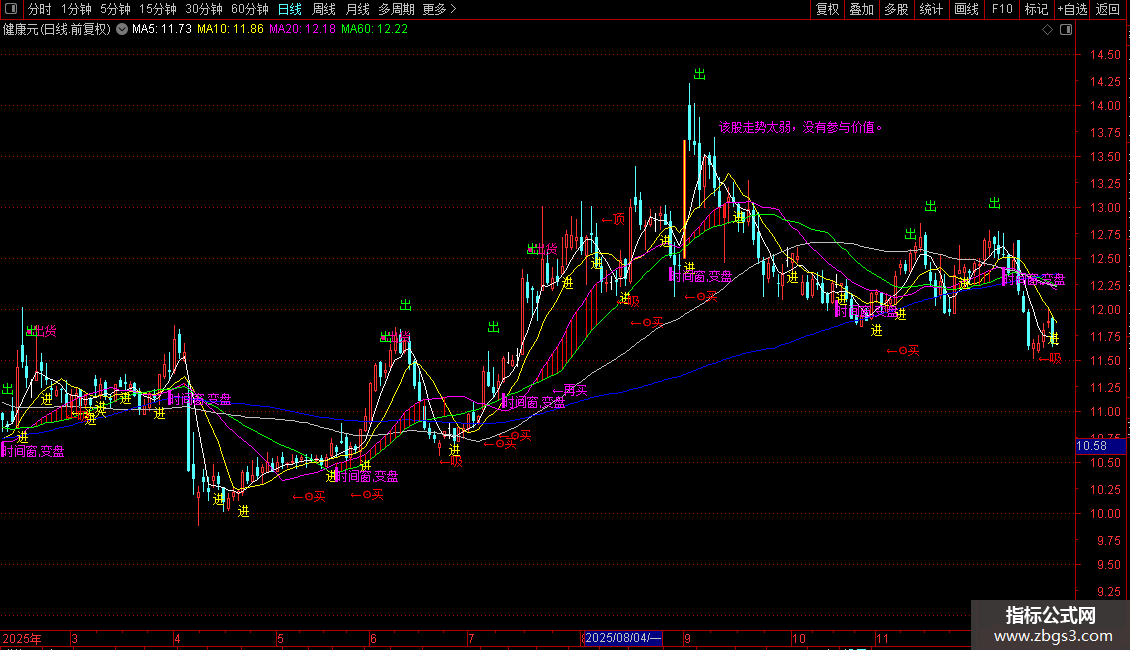This screenshot has height=650, width=1130.
Task: Toggle the right side panel icon
Action: [x=1066, y=30]
